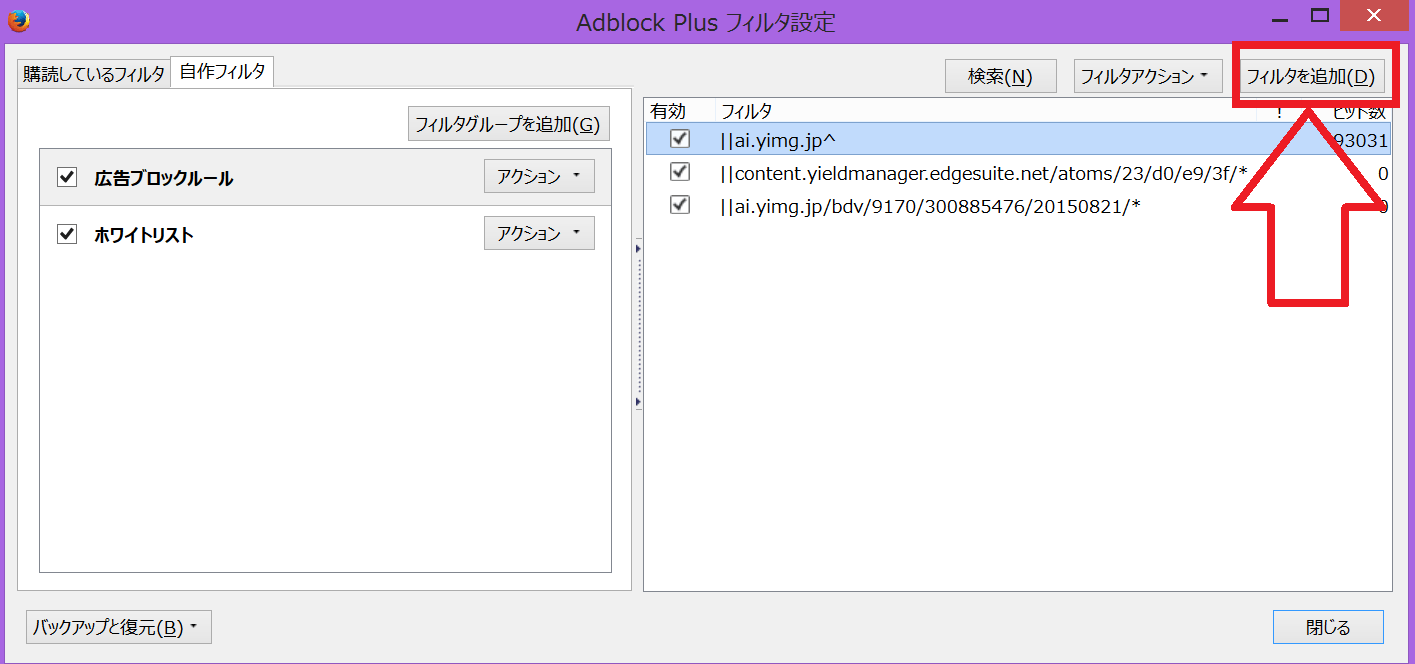This screenshot has width=1415, height=664.
Task: Click the Firefox icon in the title bar
Action: 19,19
